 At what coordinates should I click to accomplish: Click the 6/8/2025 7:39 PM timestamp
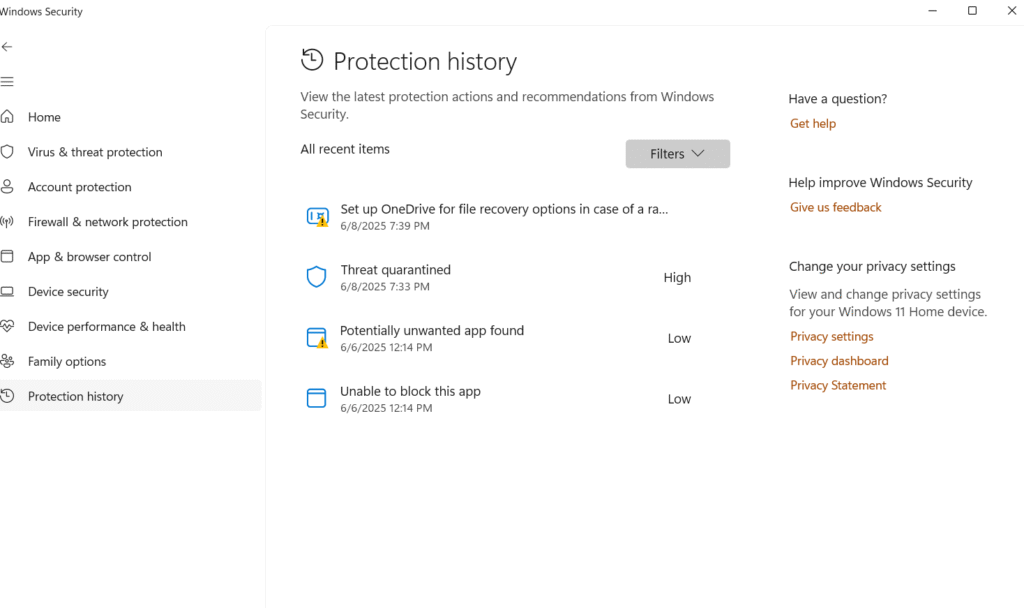pyautogui.click(x=385, y=226)
